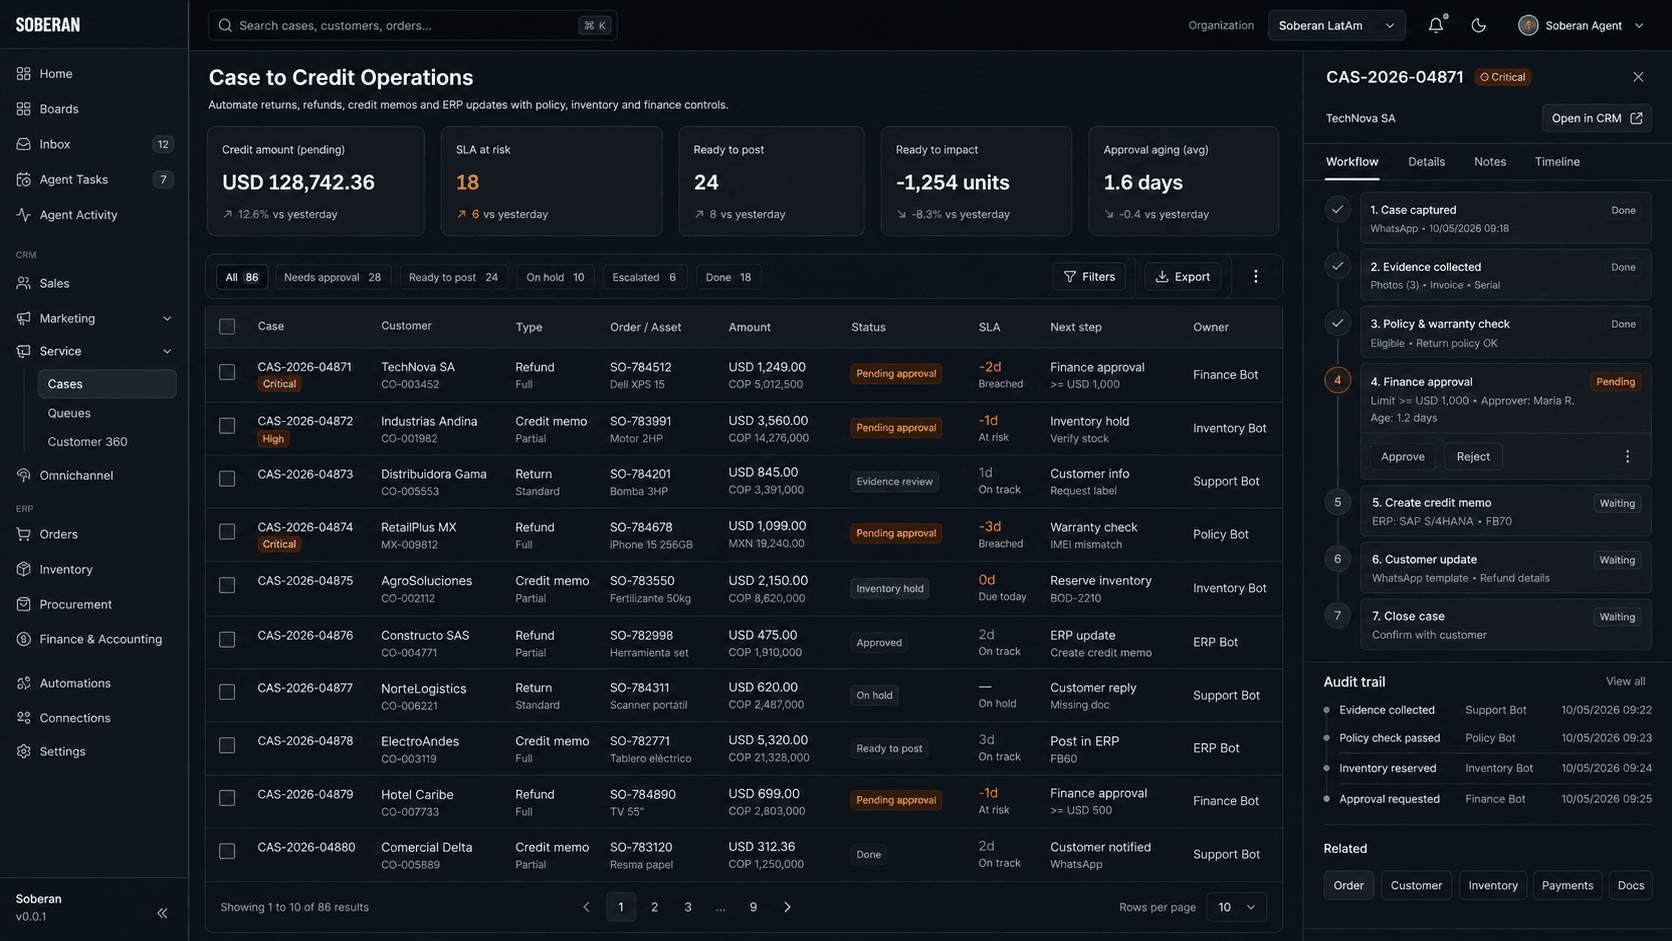Click the SLA at risk card
This screenshot has height=941, width=1672.
coord(551,181)
